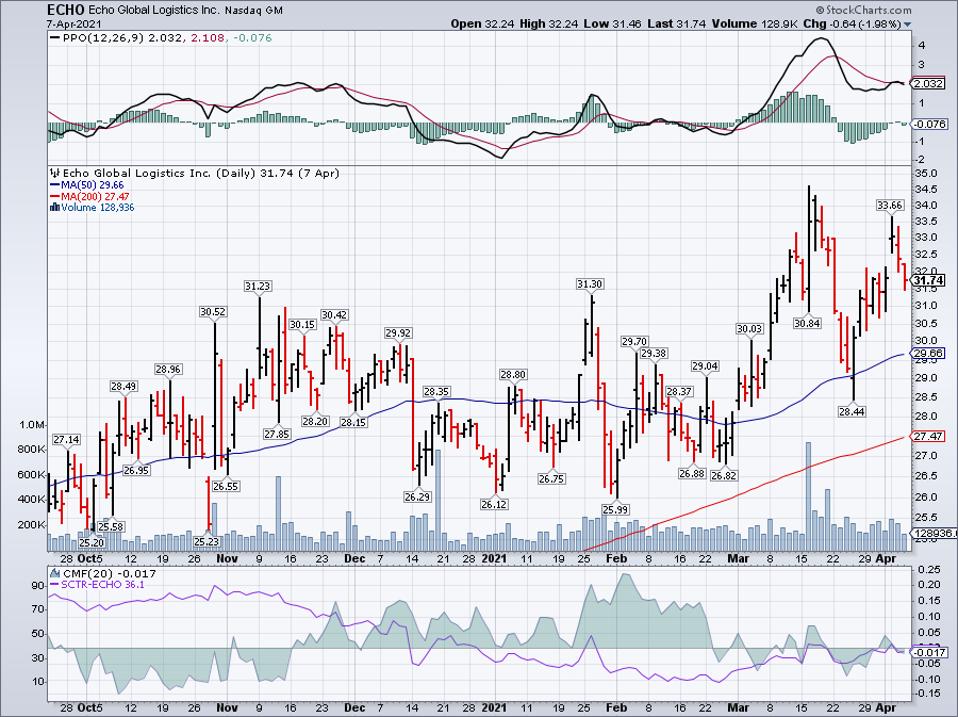Click the 30.52 high price label

(x=213, y=311)
